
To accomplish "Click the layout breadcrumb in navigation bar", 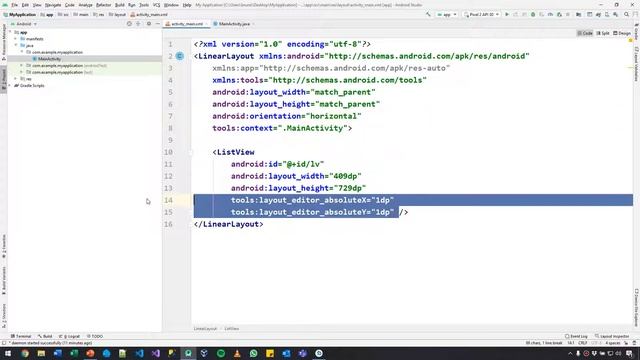I will click(118, 14).
